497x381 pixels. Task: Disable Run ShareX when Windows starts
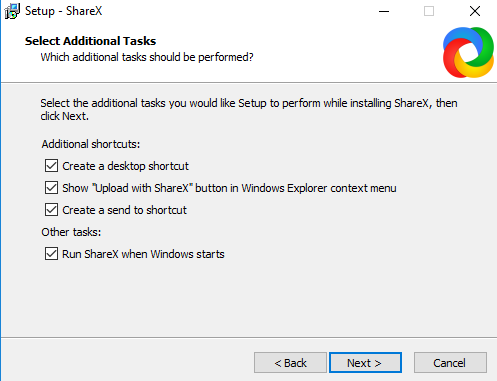click(x=51, y=254)
